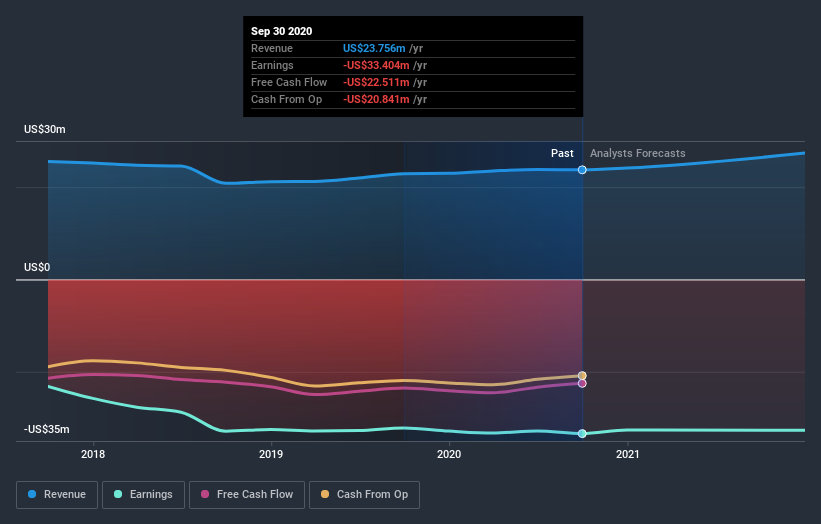Click the Analysts Forecasts label
821x524 pixels.
(638, 153)
